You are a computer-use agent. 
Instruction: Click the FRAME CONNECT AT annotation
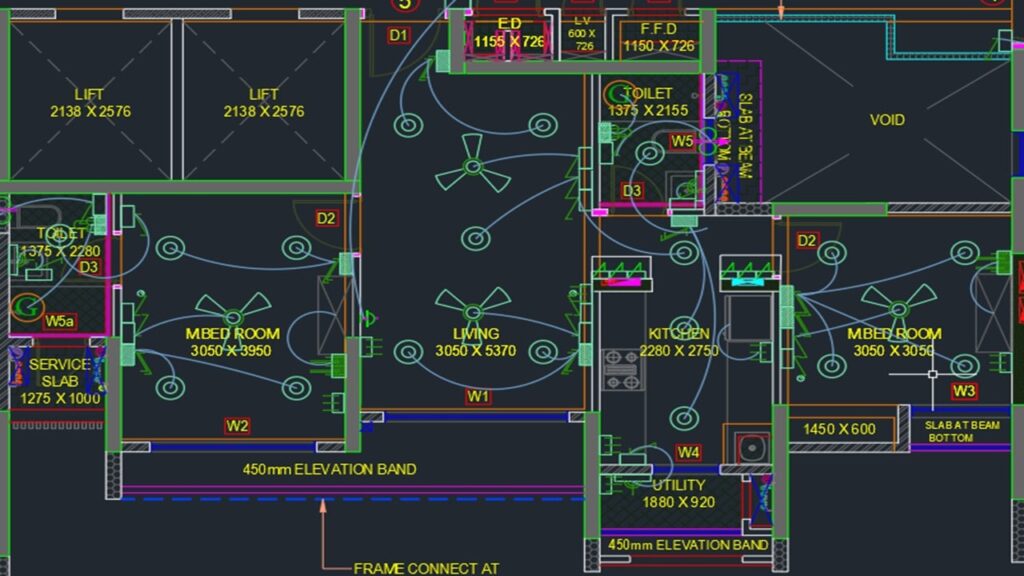coord(426,568)
